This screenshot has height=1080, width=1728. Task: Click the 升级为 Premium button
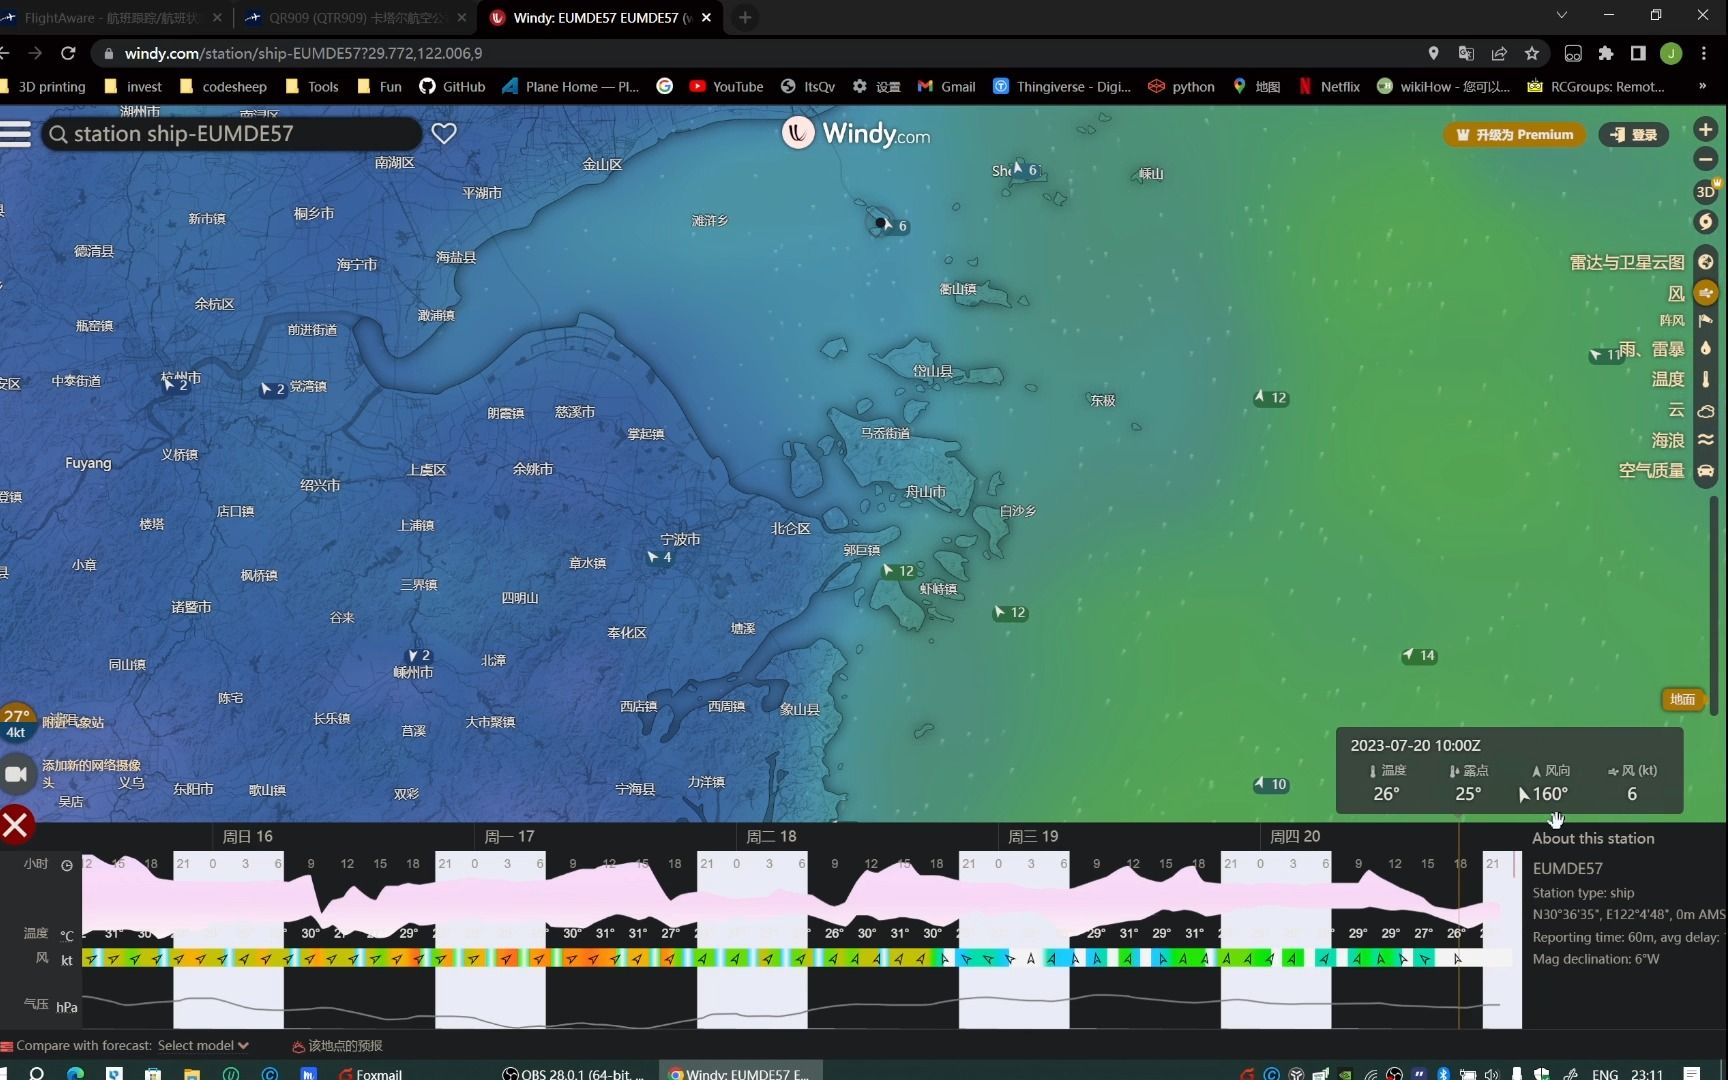coord(1514,135)
